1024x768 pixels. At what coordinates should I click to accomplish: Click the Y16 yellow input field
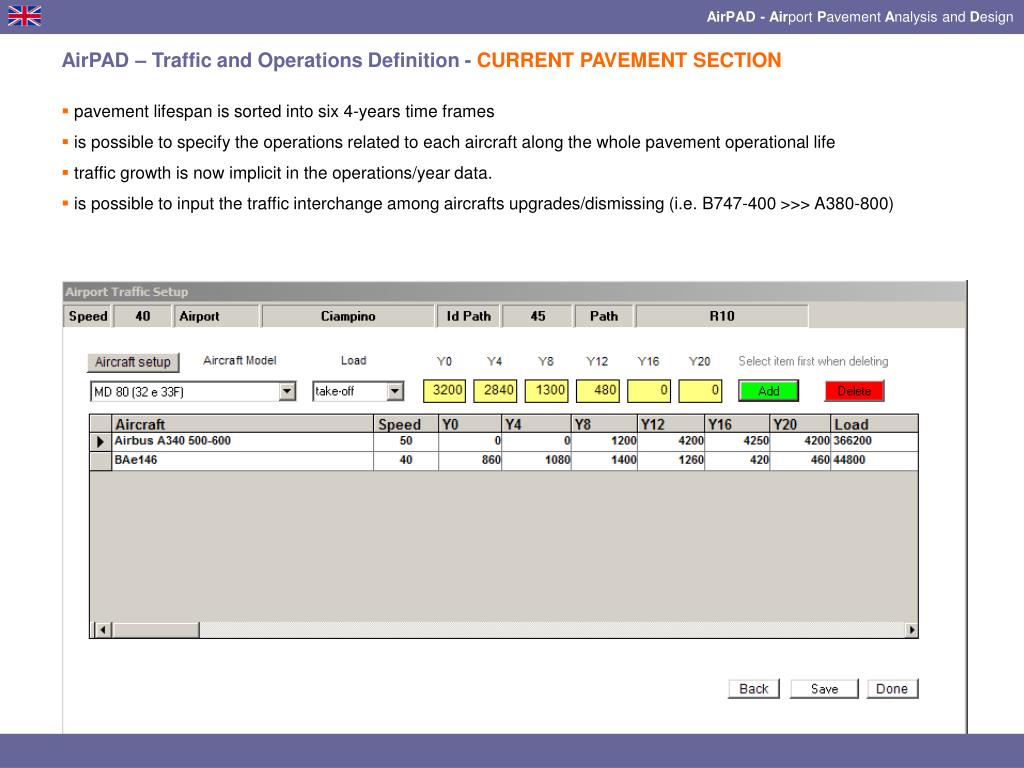pos(649,391)
